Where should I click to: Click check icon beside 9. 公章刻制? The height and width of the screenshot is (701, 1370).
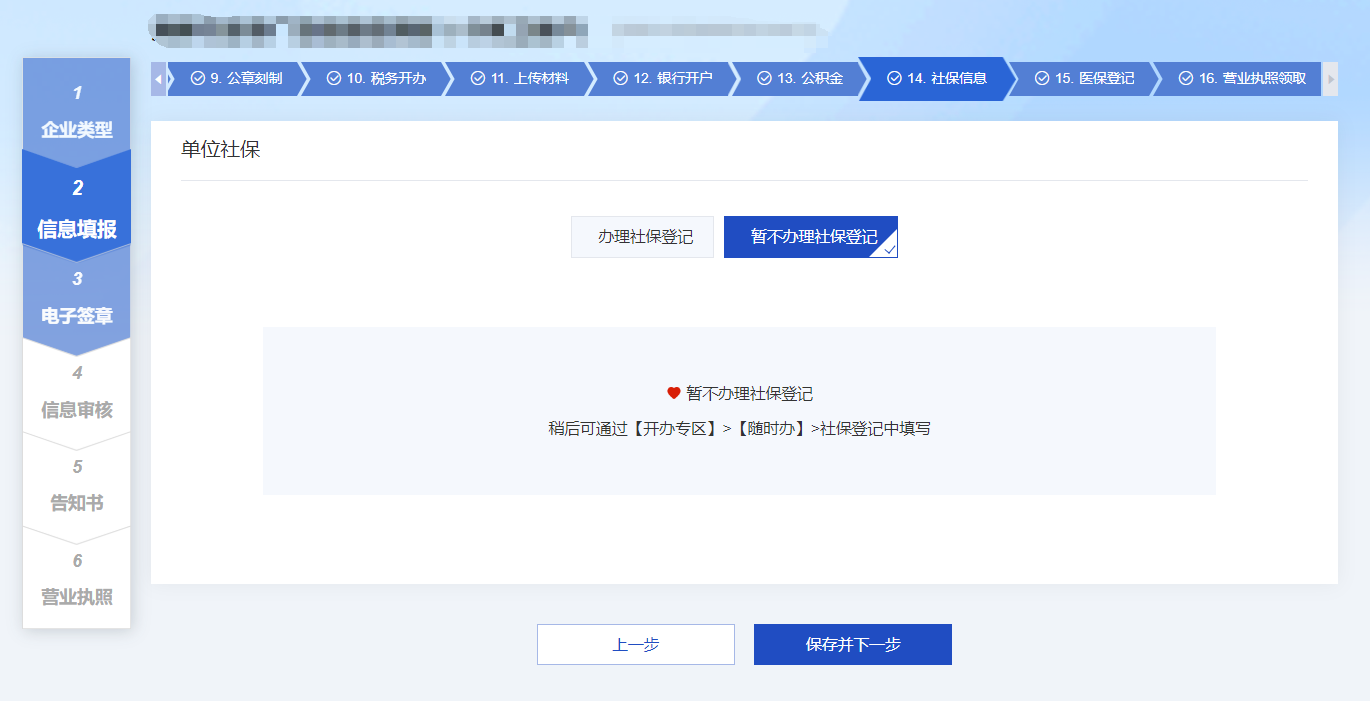click(x=197, y=78)
